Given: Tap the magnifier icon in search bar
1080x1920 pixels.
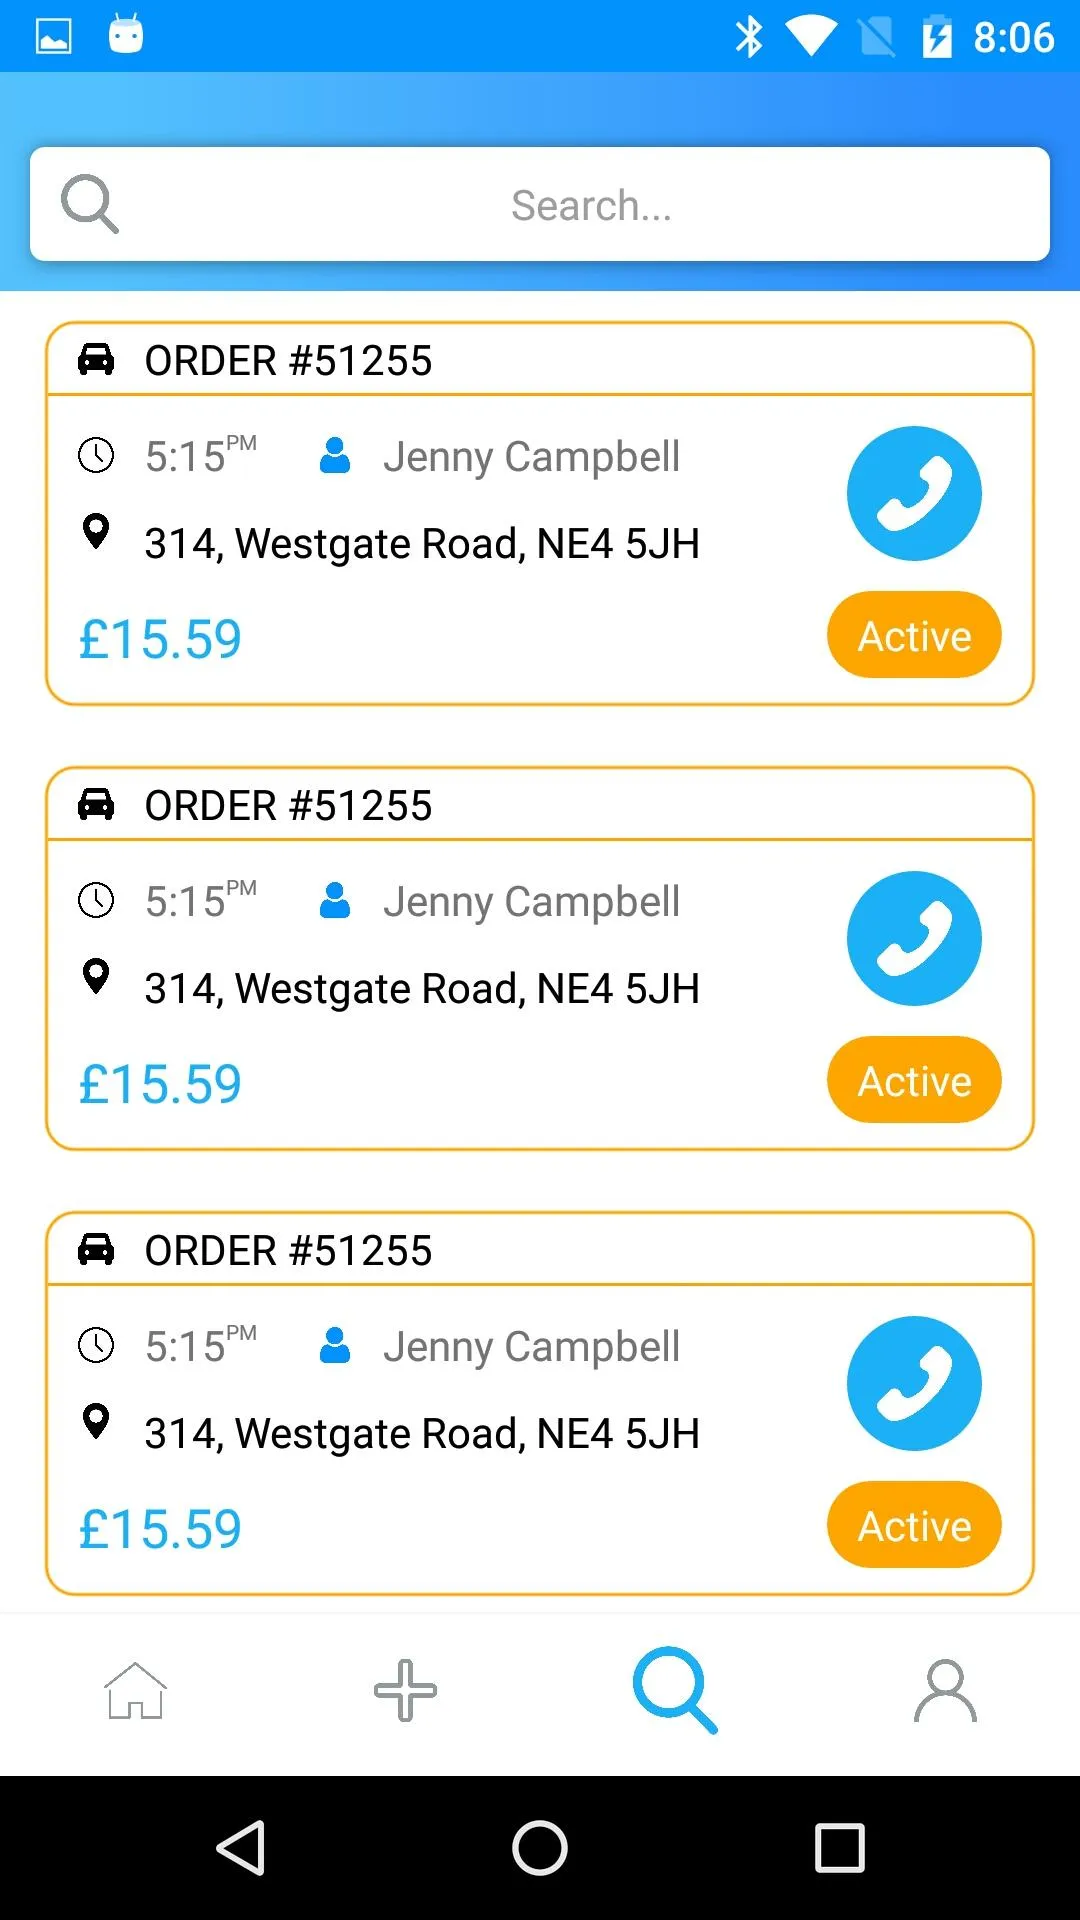Looking at the screenshot, I should tap(90, 204).
